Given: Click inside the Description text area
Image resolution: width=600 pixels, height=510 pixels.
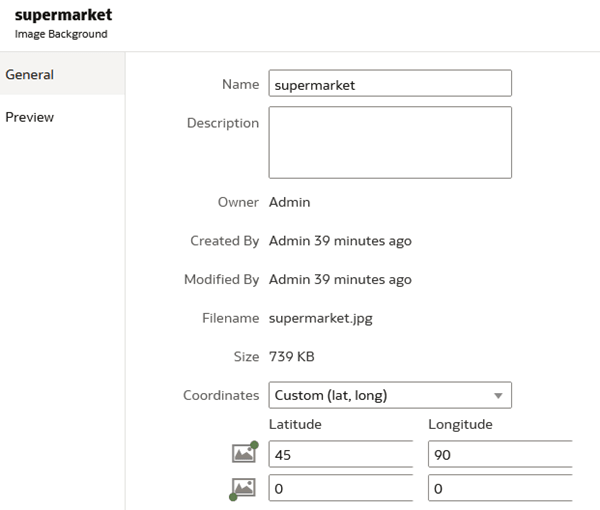Looking at the screenshot, I should pos(390,142).
